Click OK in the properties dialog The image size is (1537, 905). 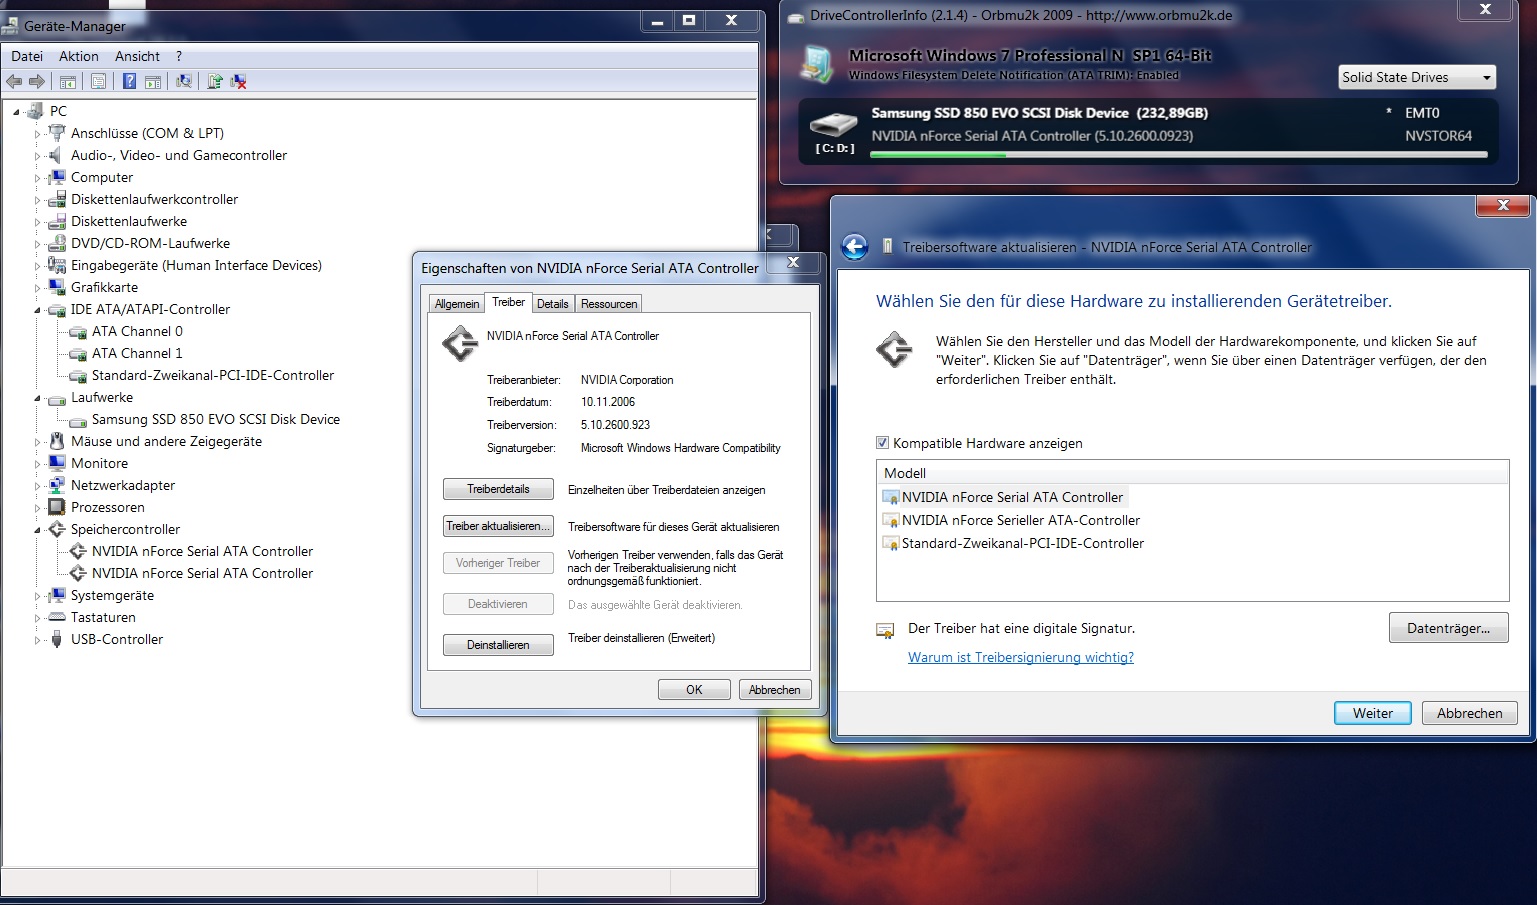(x=694, y=690)
